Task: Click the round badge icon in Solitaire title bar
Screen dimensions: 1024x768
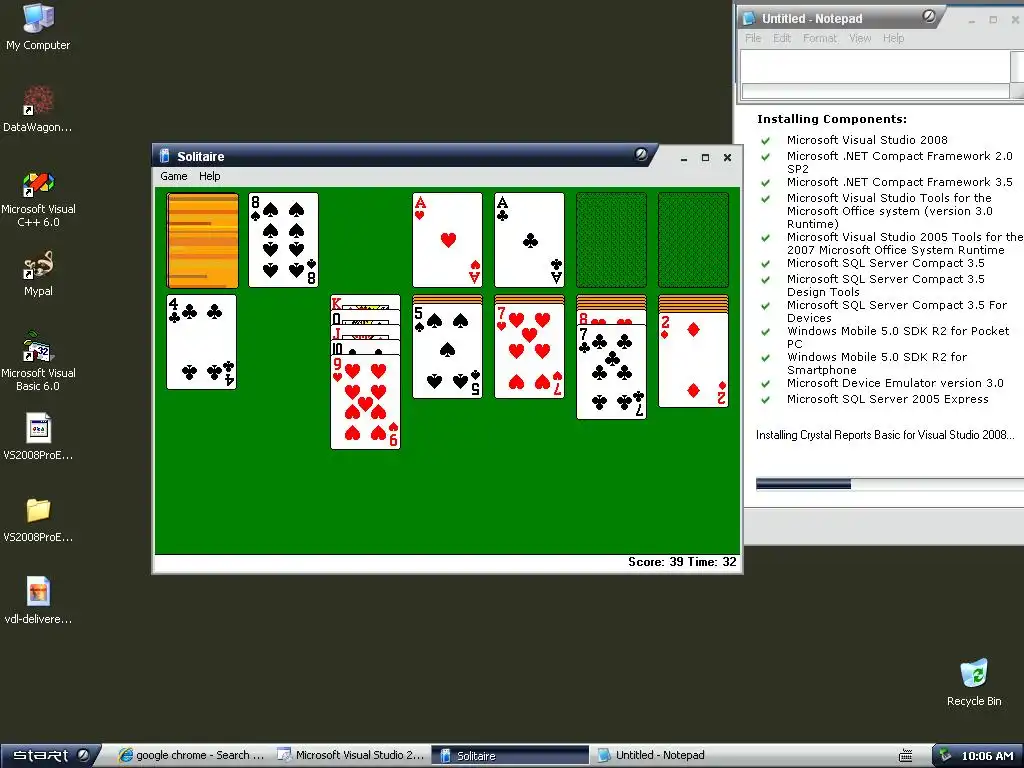Action: [641, 154]
